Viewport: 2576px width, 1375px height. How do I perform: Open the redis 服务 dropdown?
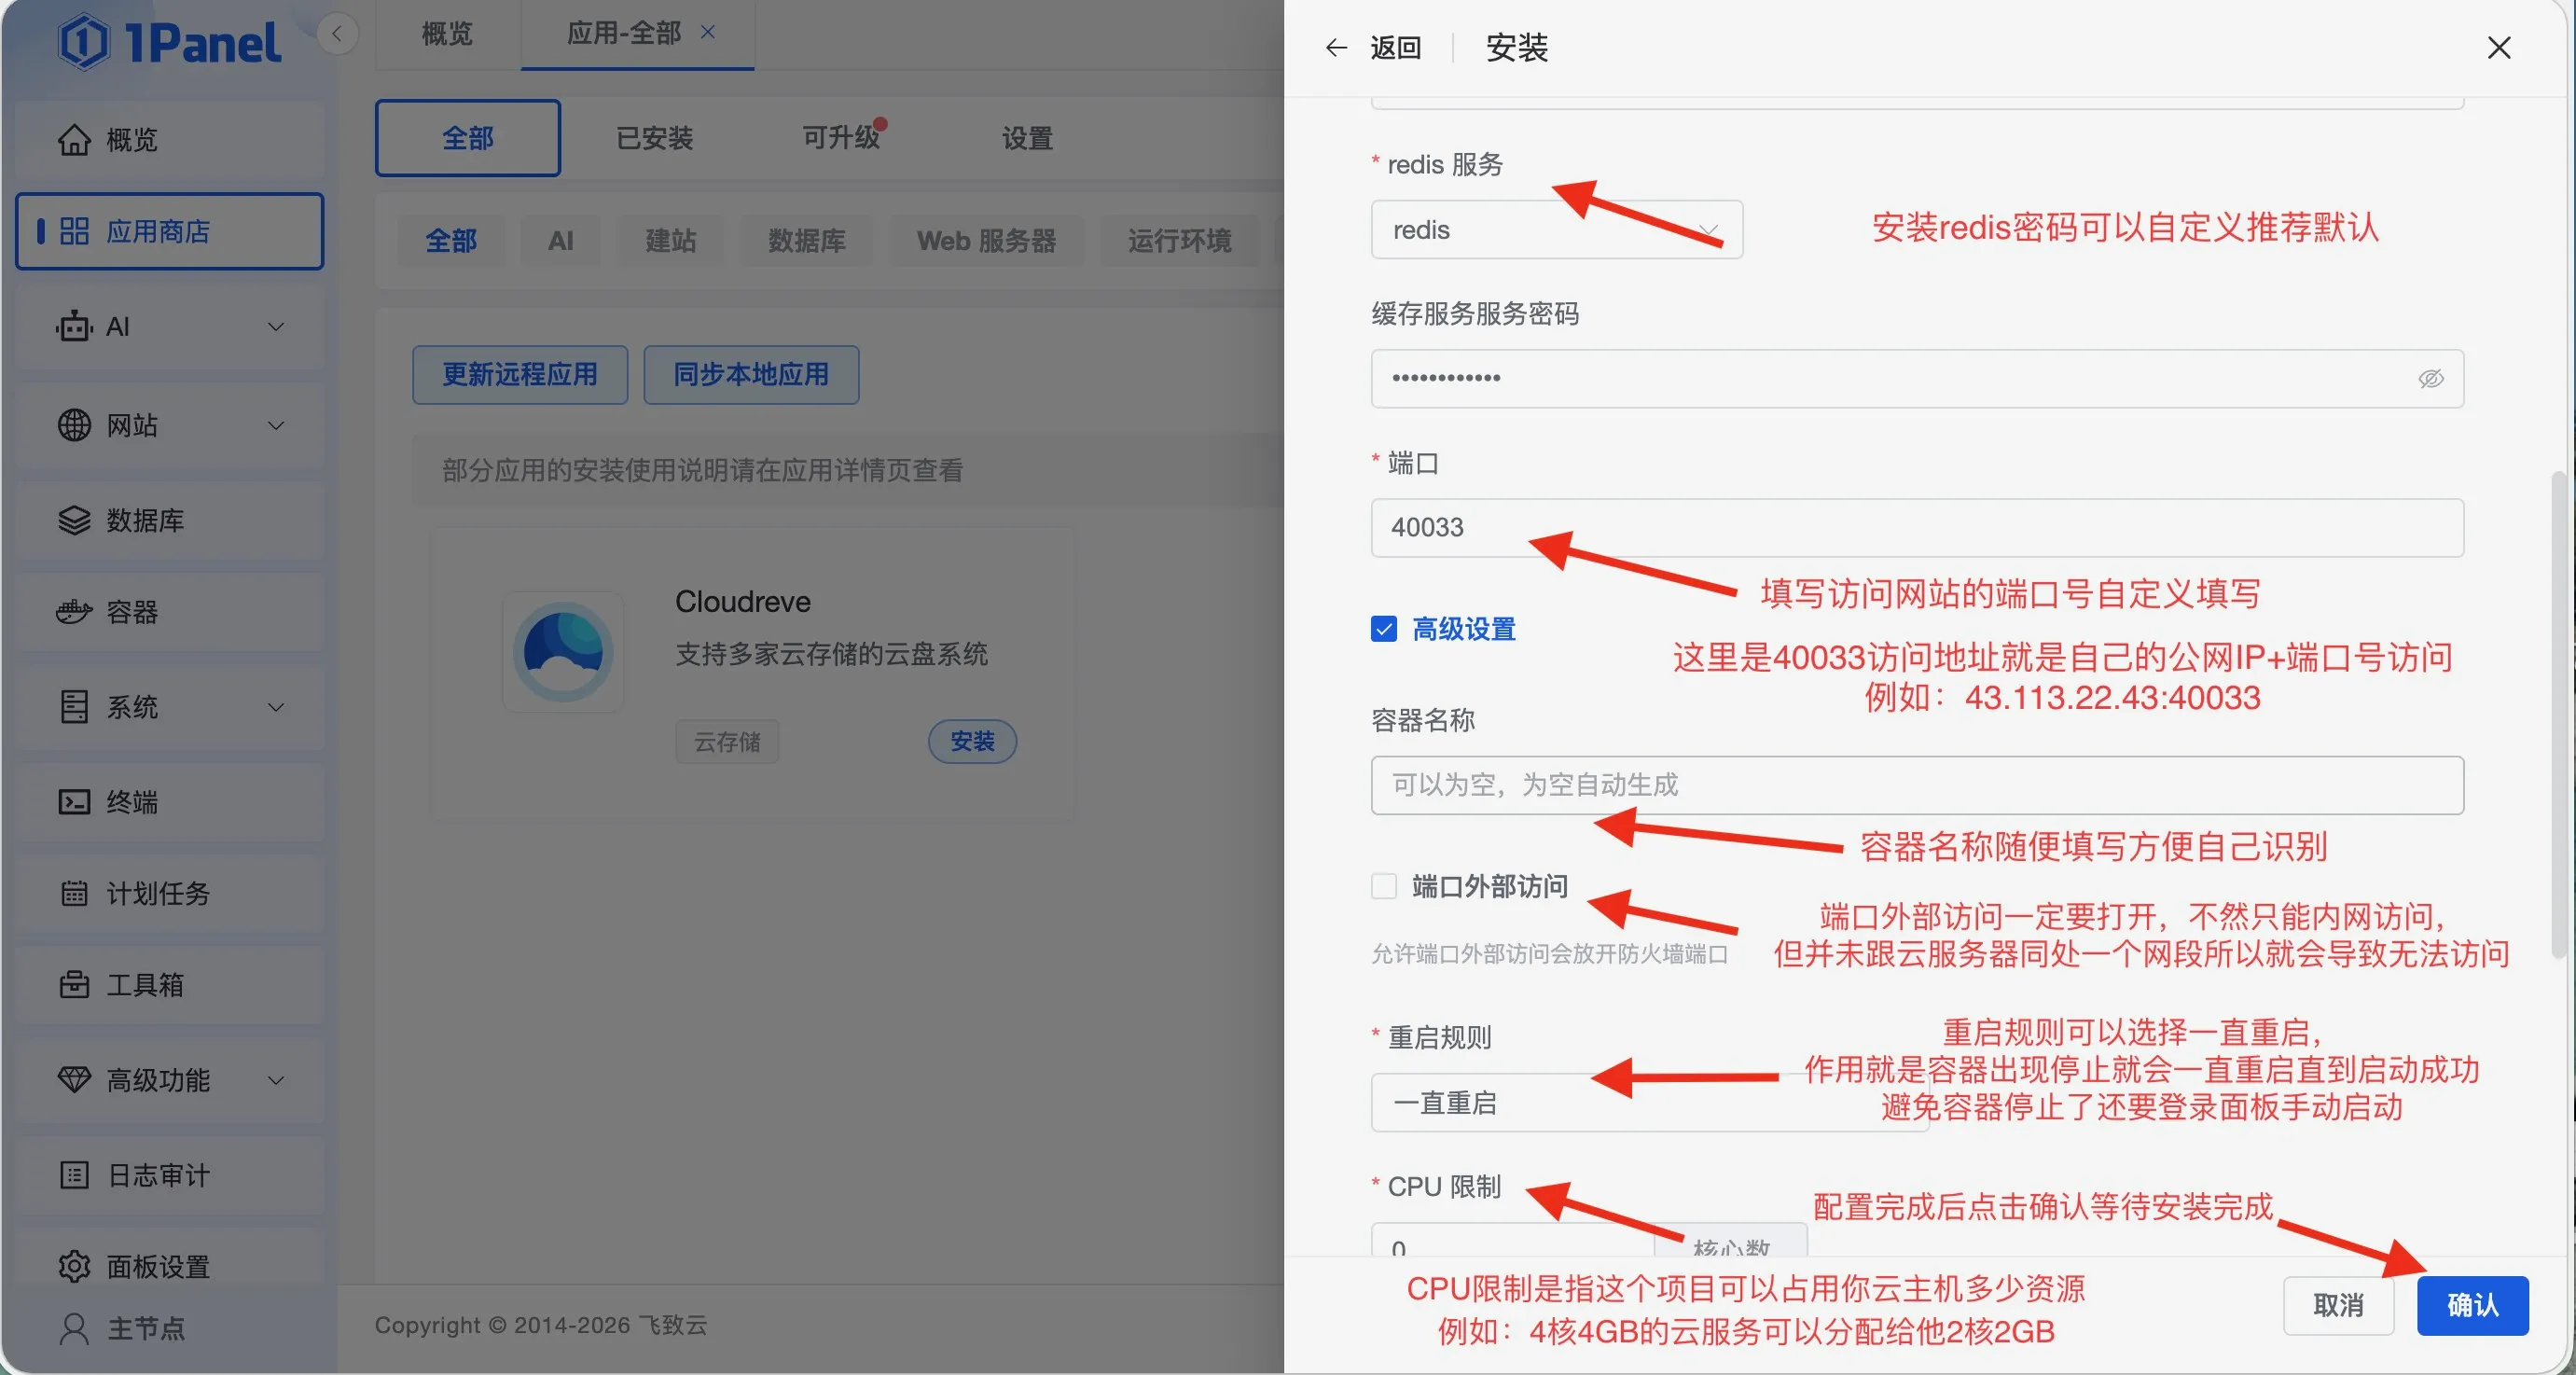[1556, 229]
